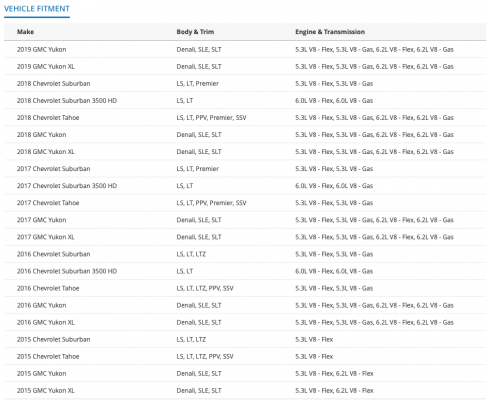This screenshot has width=486, height=400.
Task: Select the 2016 GMC Yukon XL make cell
Action: point(46,322)
